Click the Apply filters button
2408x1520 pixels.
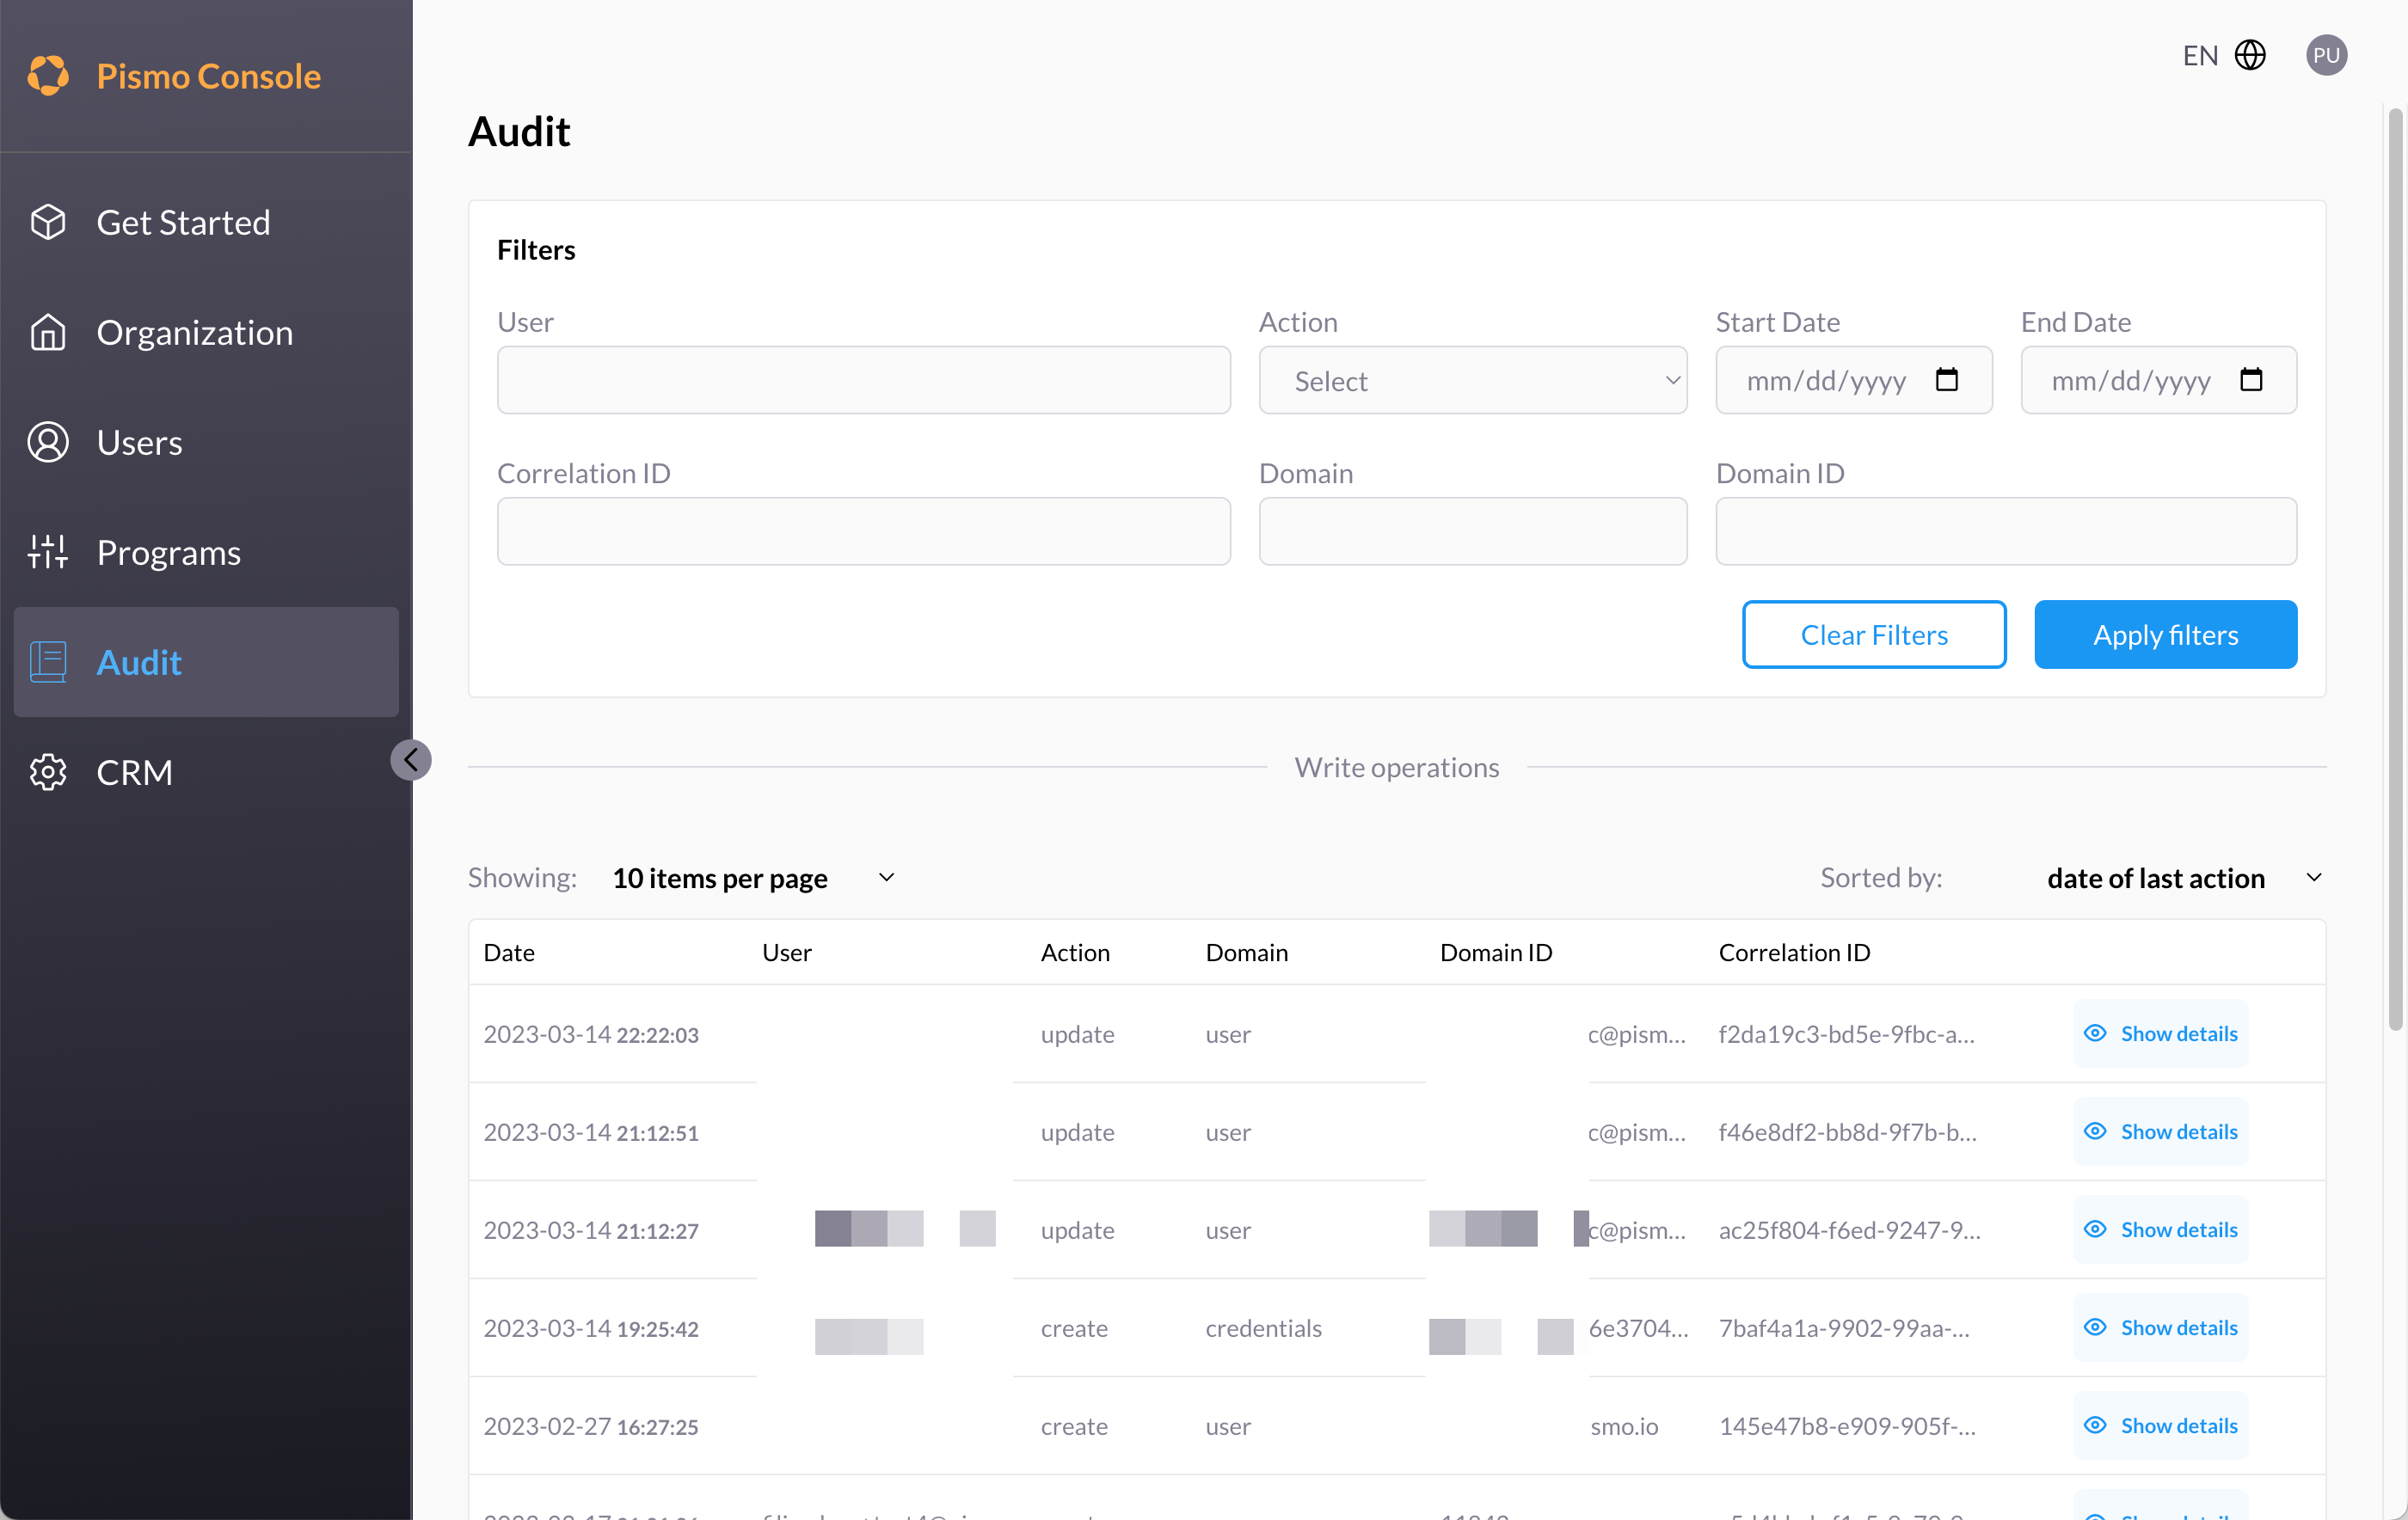tap(2165, 635)
